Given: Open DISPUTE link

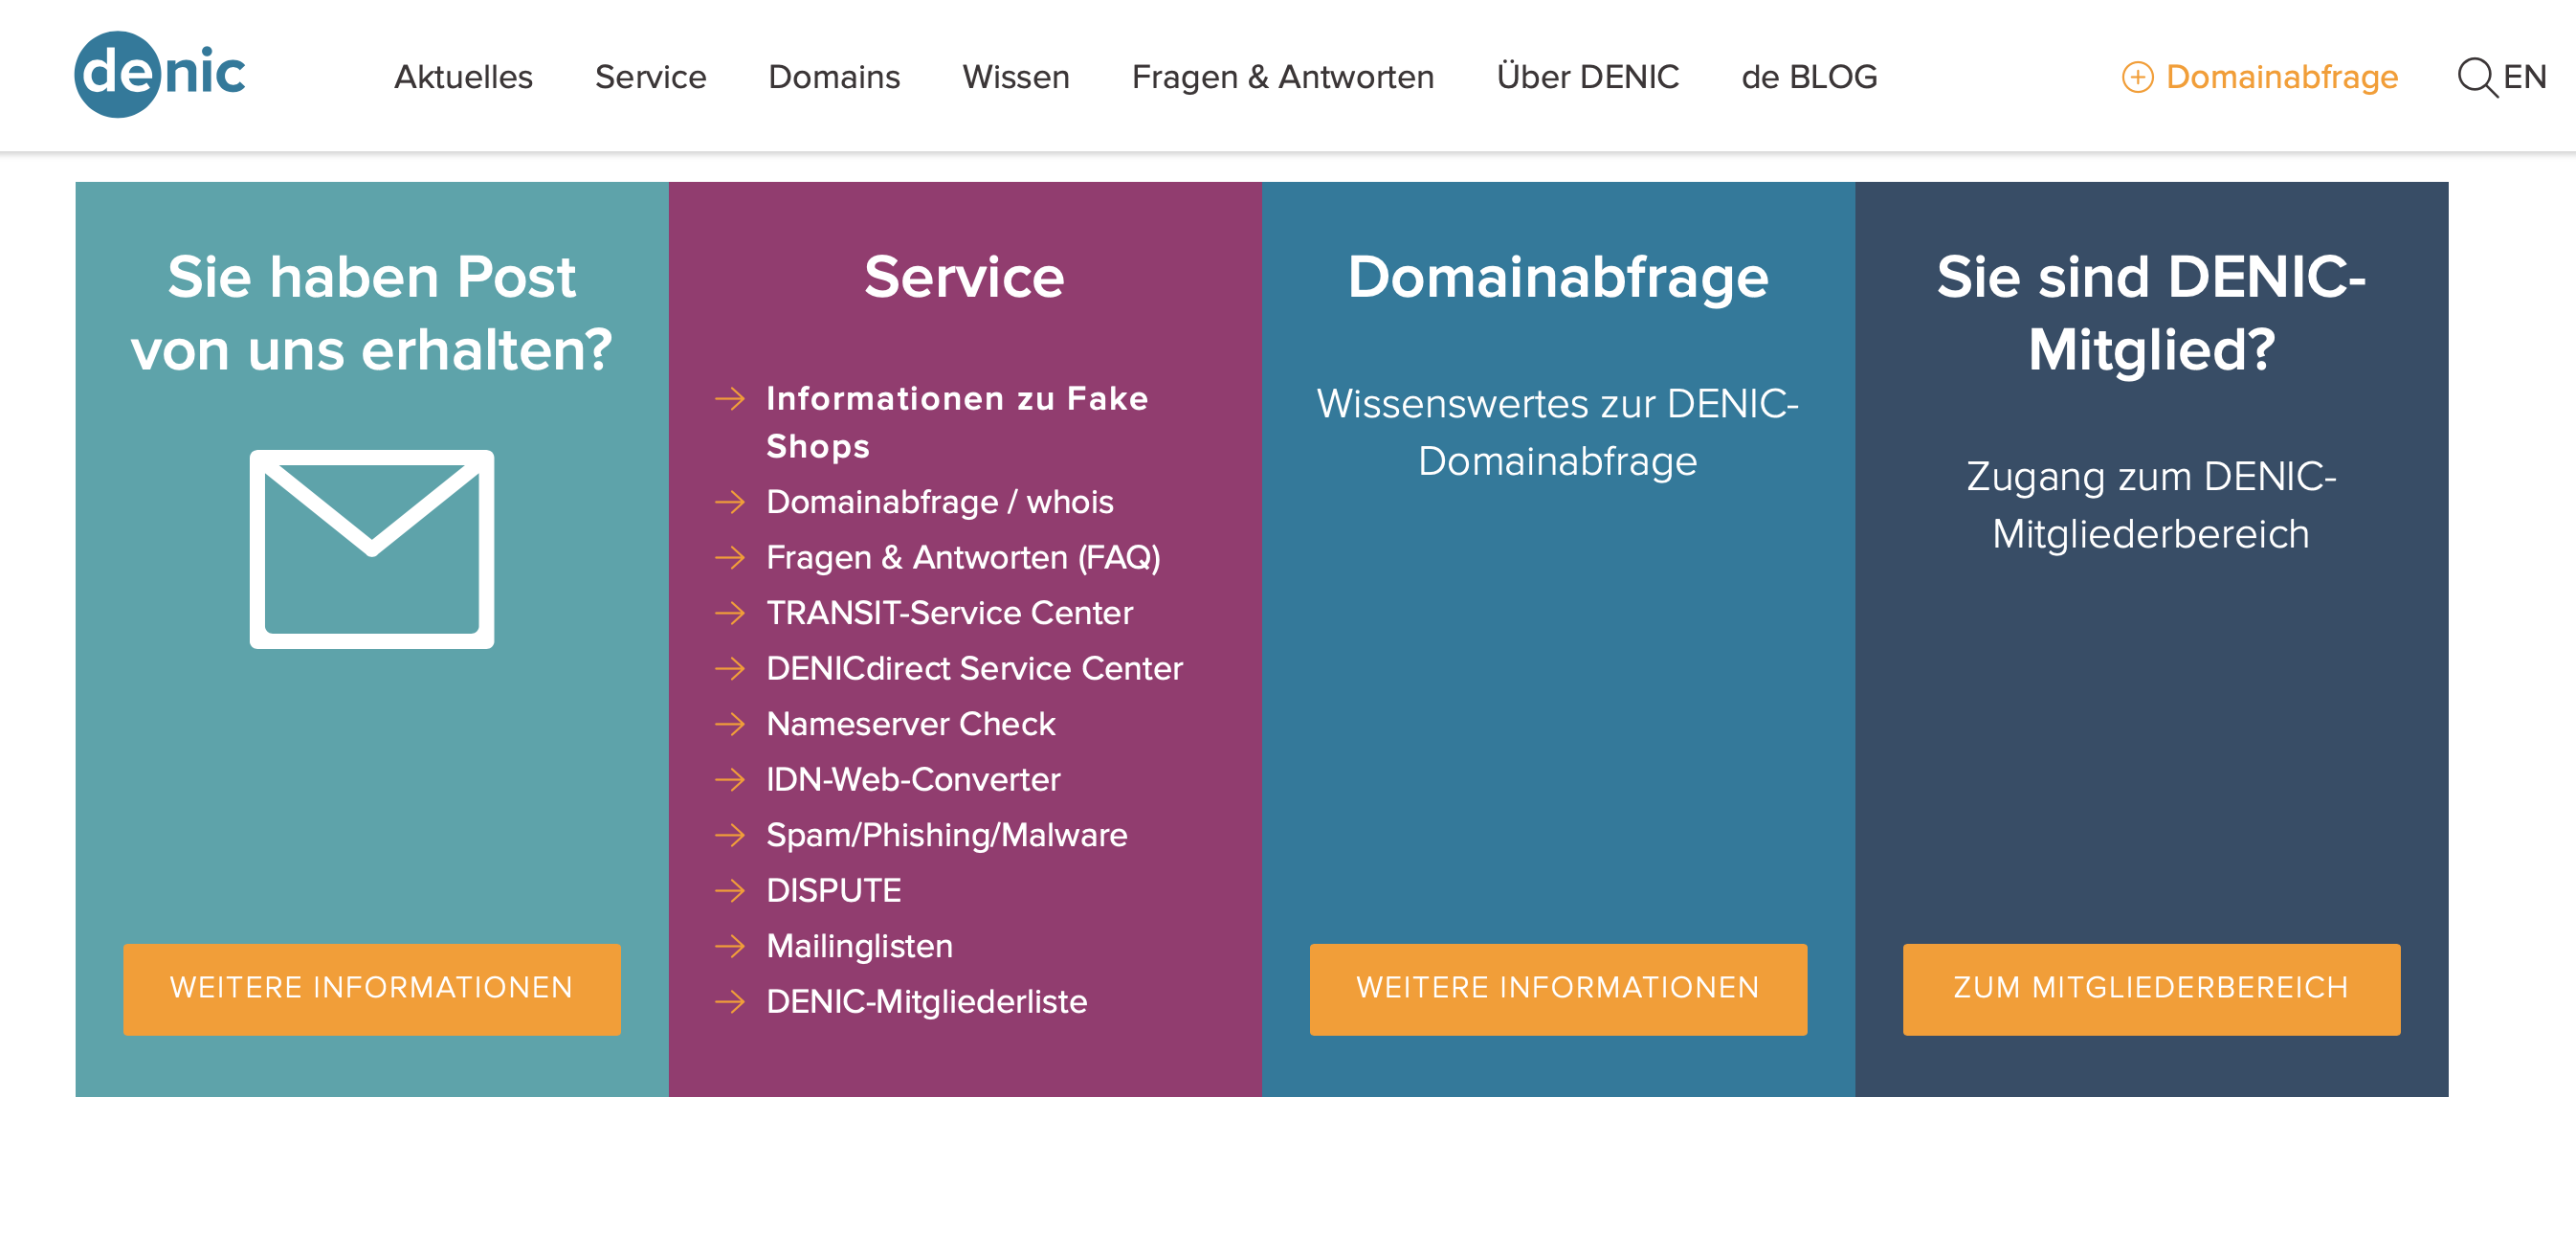Looking at the screenshot, I should click(833, 890).
